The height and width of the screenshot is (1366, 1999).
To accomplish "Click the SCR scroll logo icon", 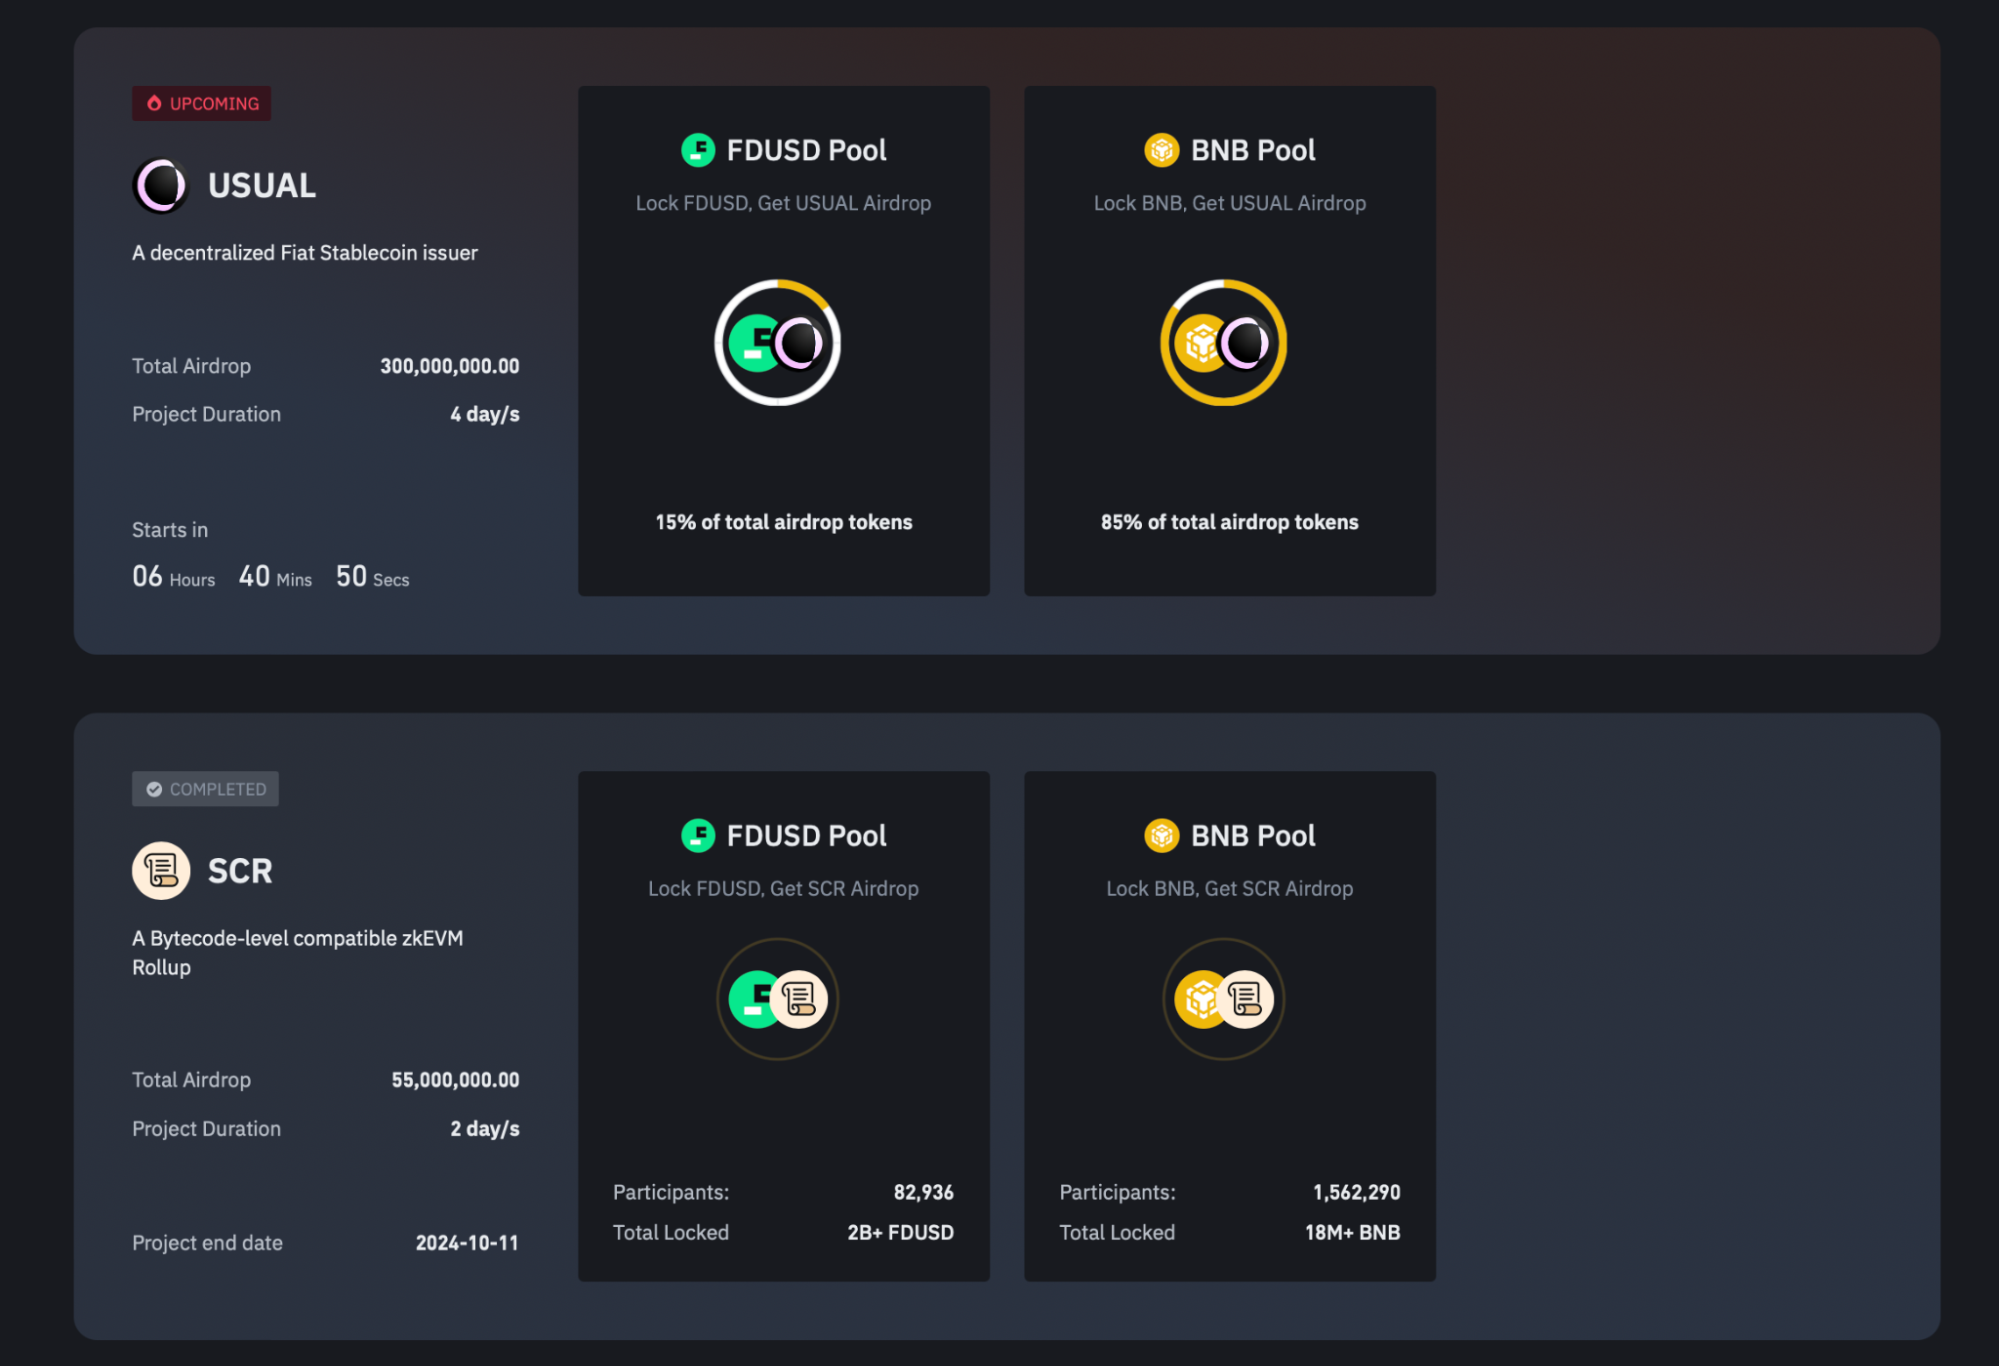I will point(161,871).
